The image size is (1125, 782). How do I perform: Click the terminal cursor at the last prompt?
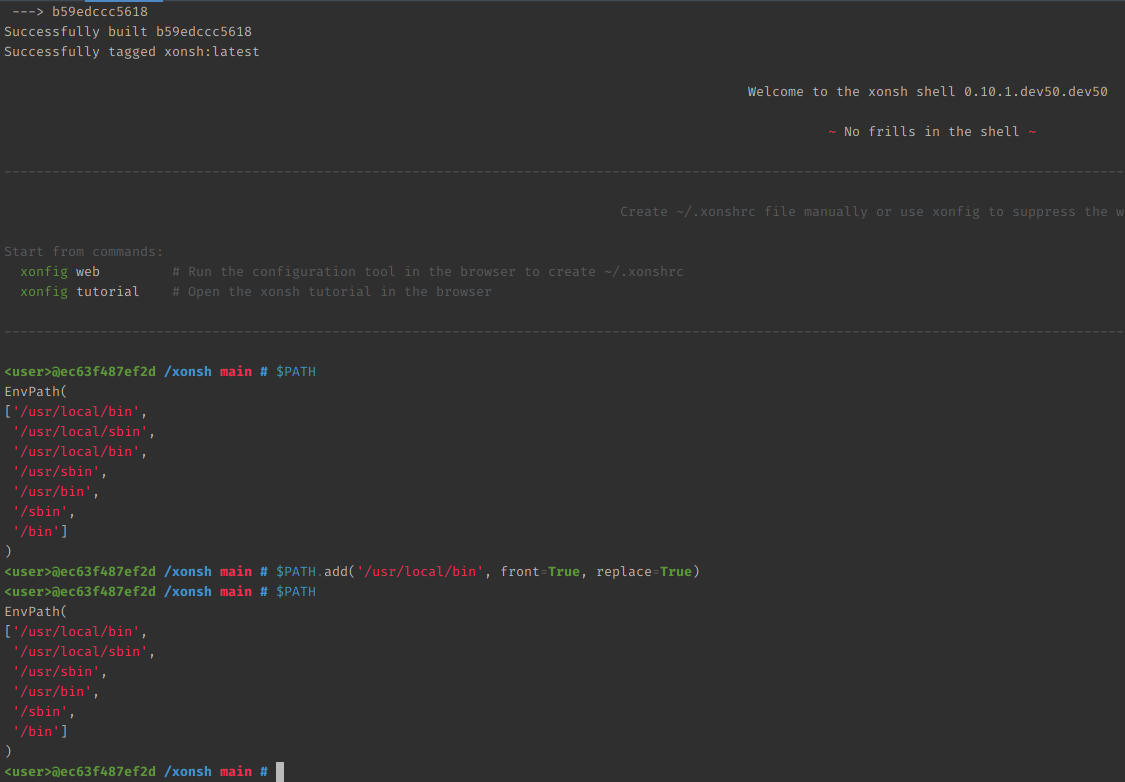[280, 772]
